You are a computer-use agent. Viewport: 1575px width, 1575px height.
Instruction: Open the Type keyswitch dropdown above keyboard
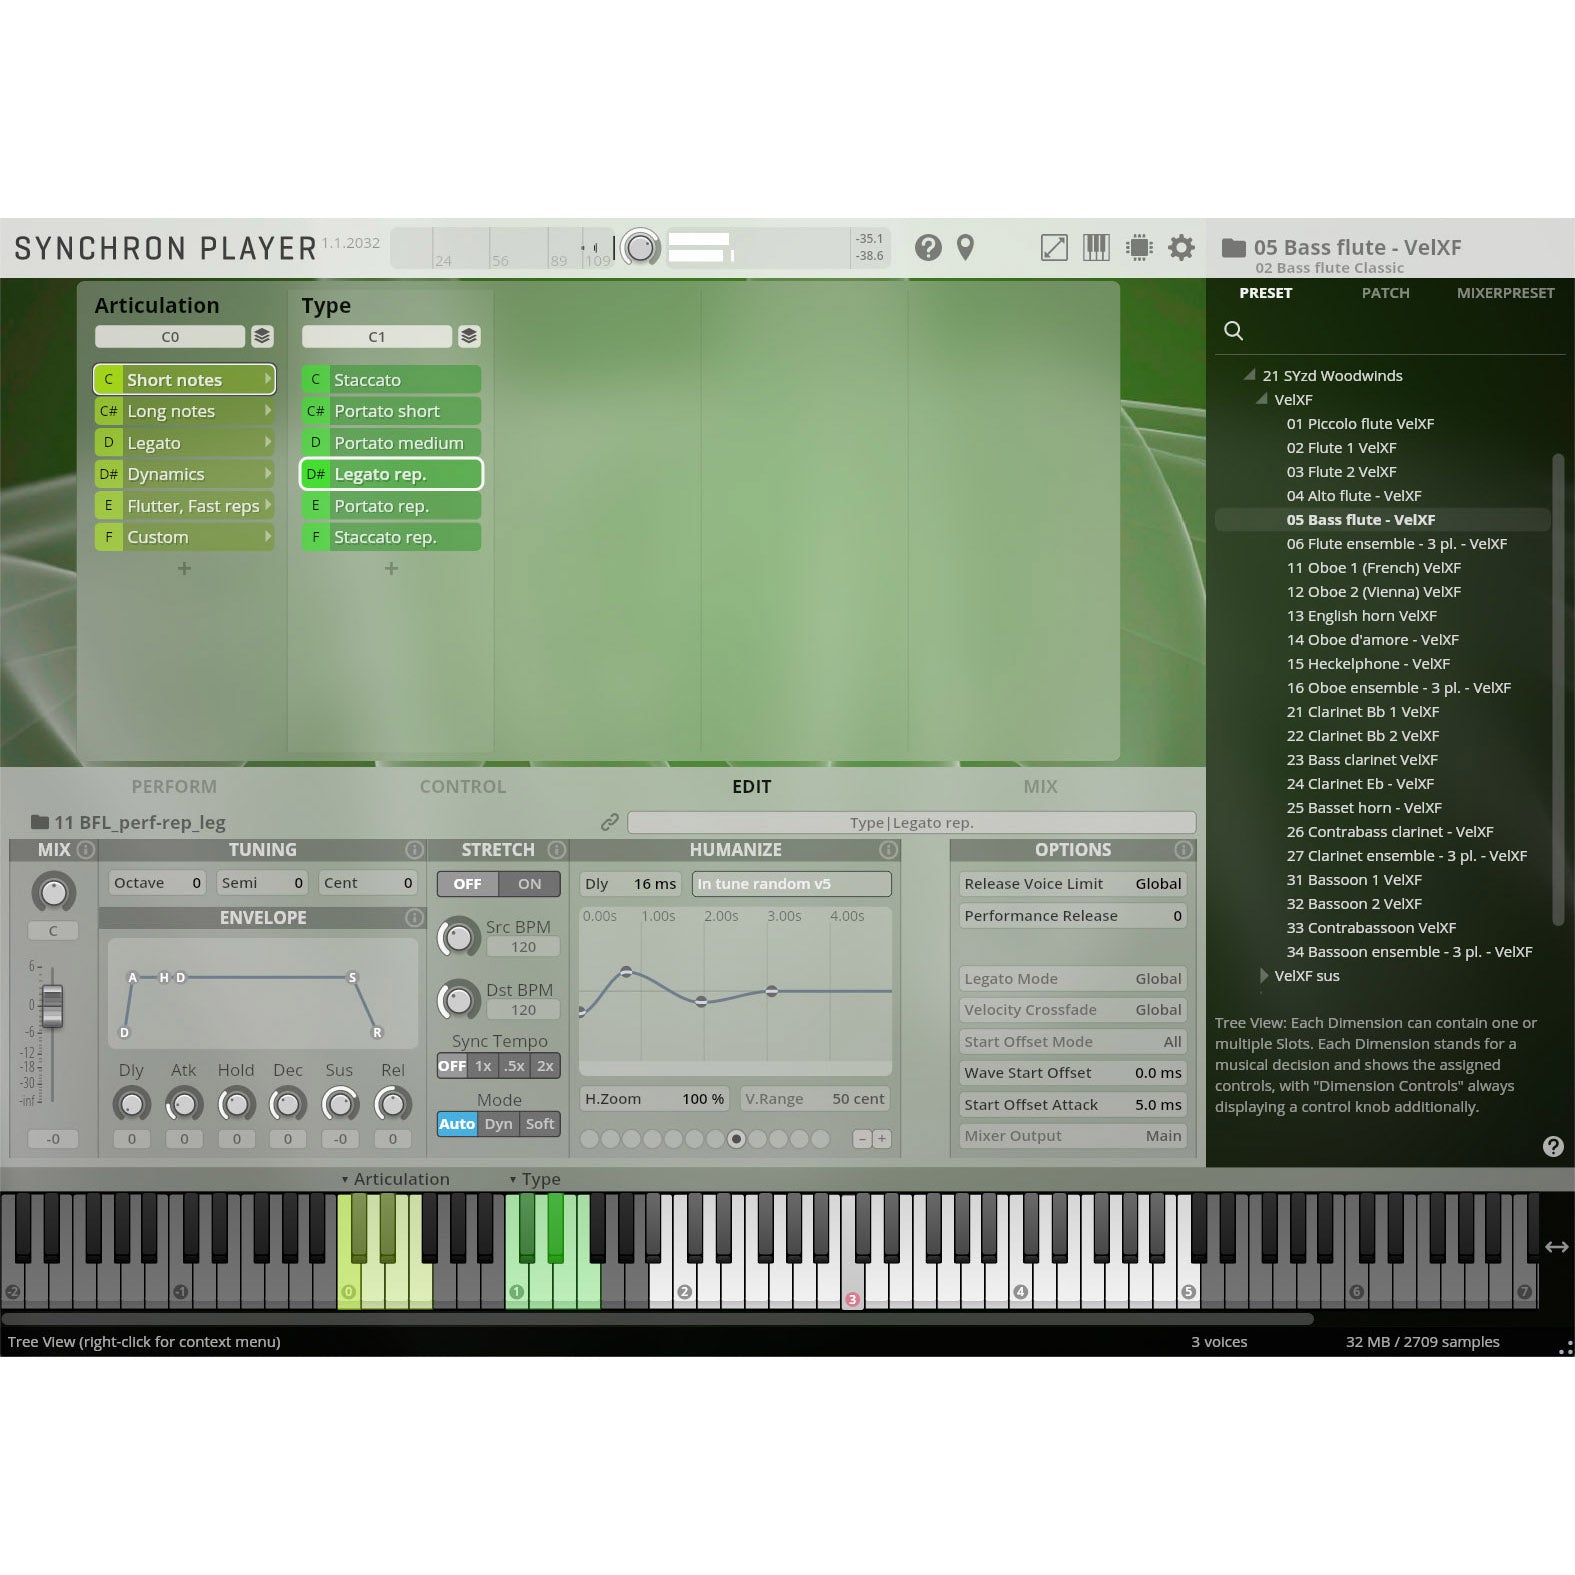coord(535,1179)
